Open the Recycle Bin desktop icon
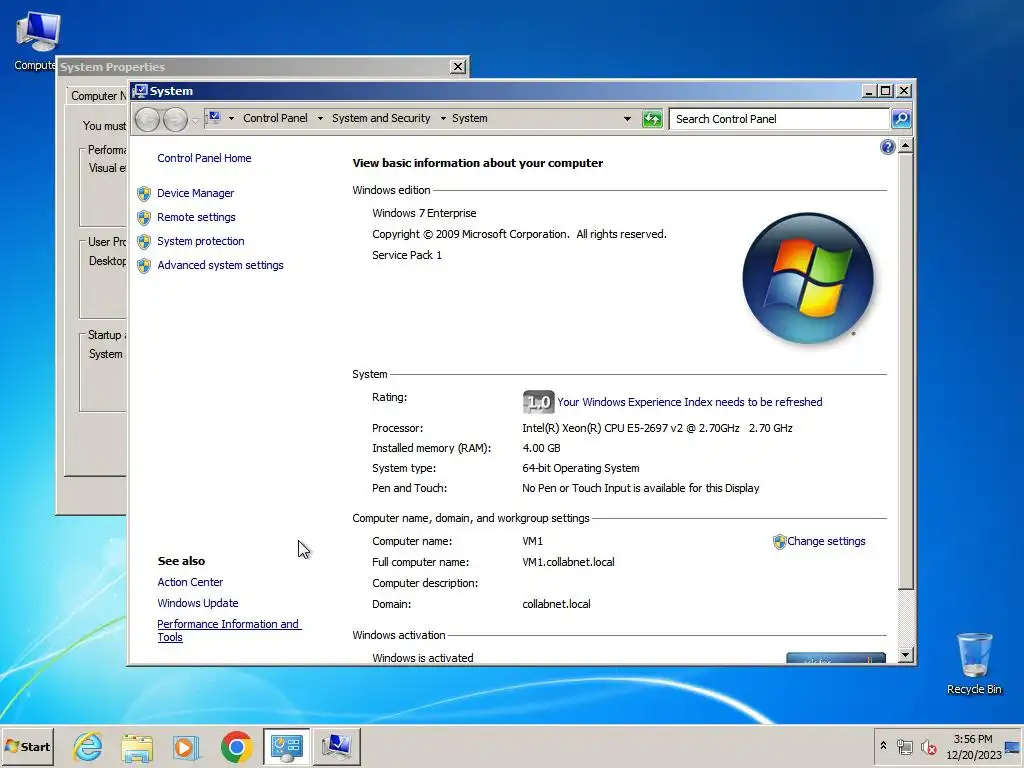Viewport: 1024px width, 768px height. [x=974, y=663]
